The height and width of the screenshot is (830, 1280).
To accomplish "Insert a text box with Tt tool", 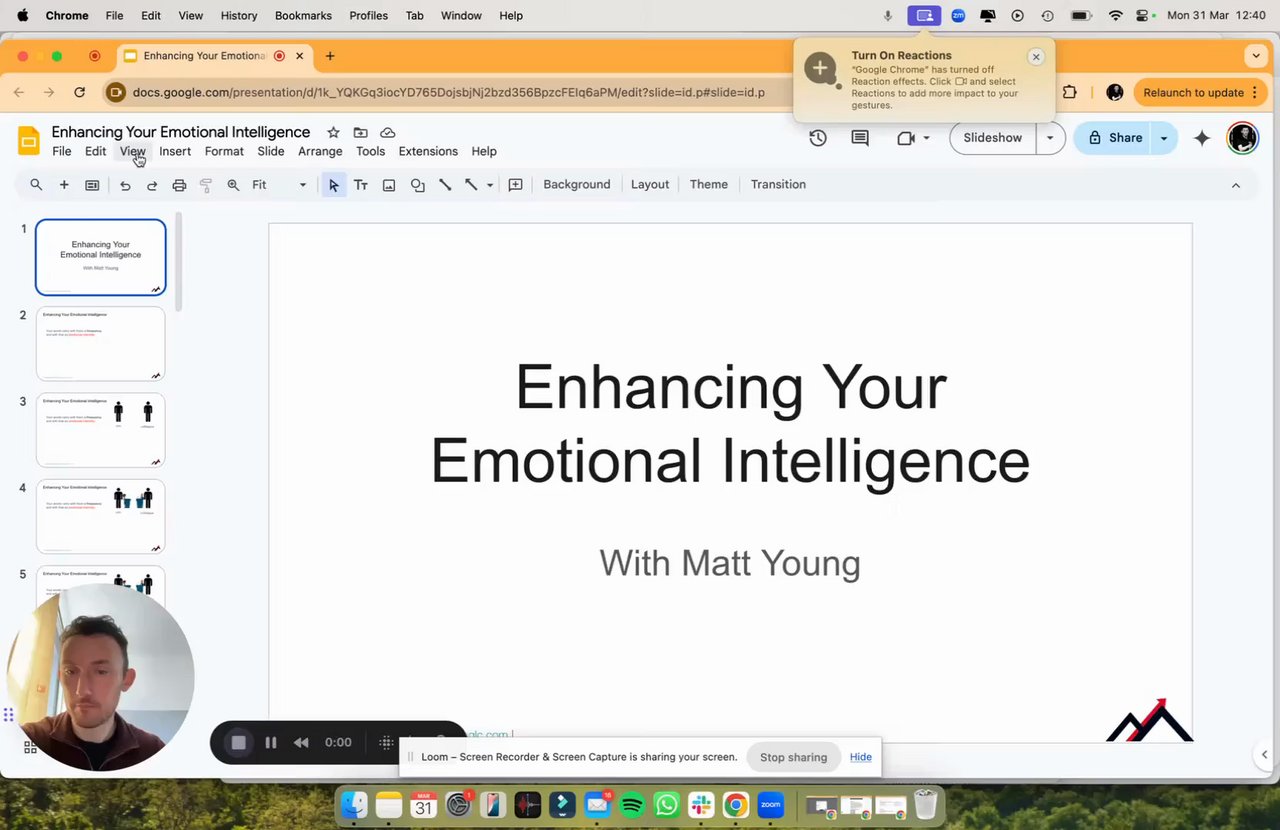I will point(361,185).
